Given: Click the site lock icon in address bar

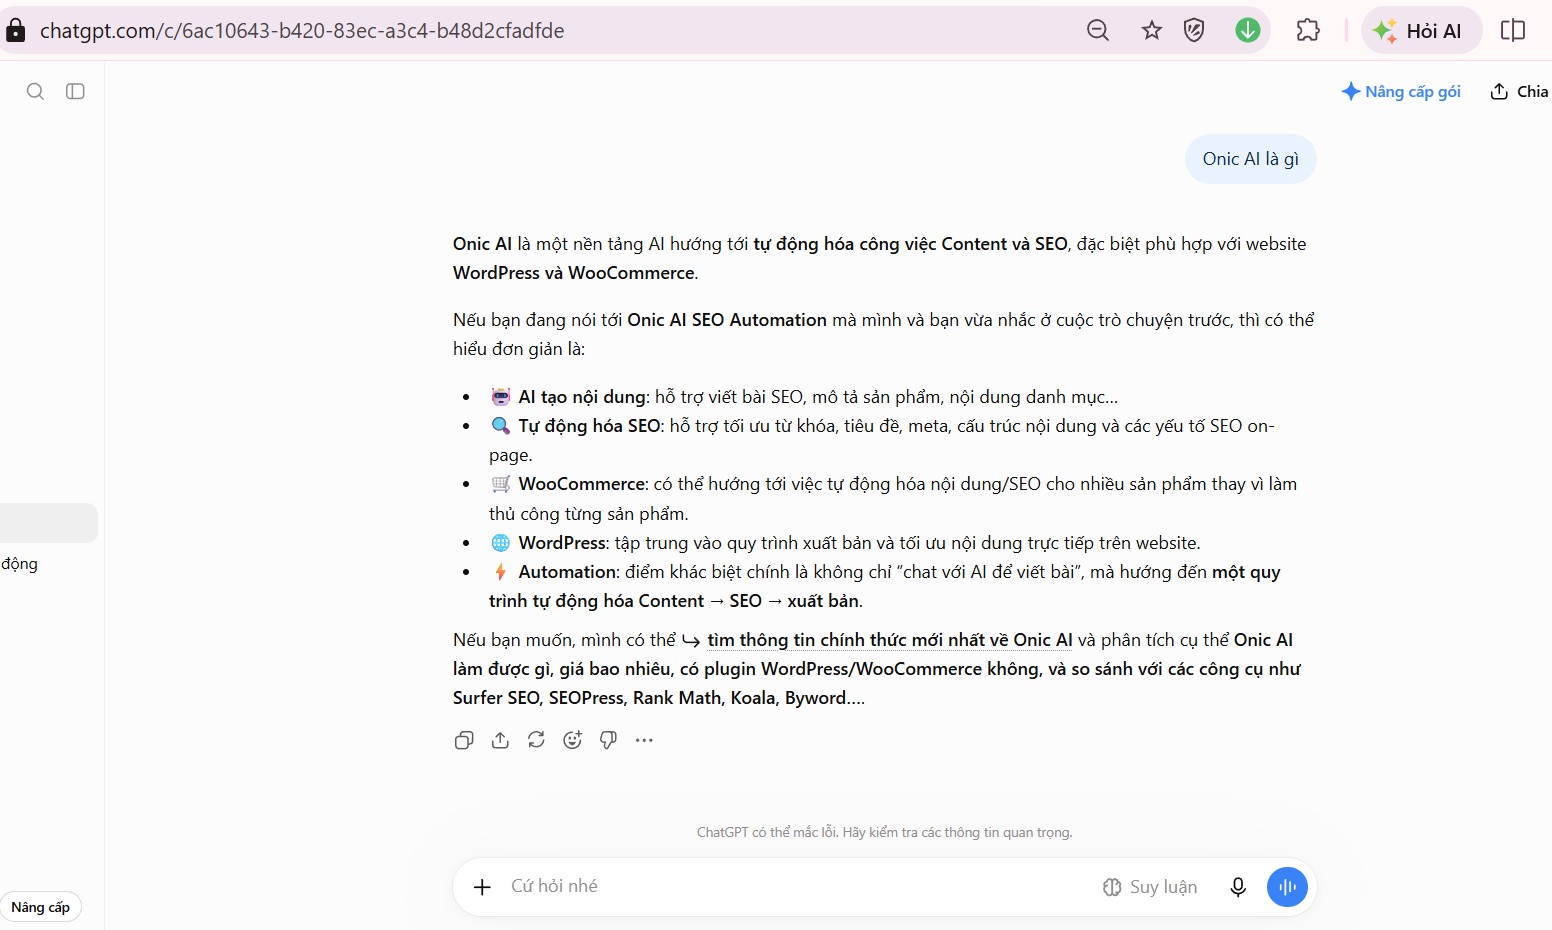Looking at the screenshot, I should click(x=16, y=31).
